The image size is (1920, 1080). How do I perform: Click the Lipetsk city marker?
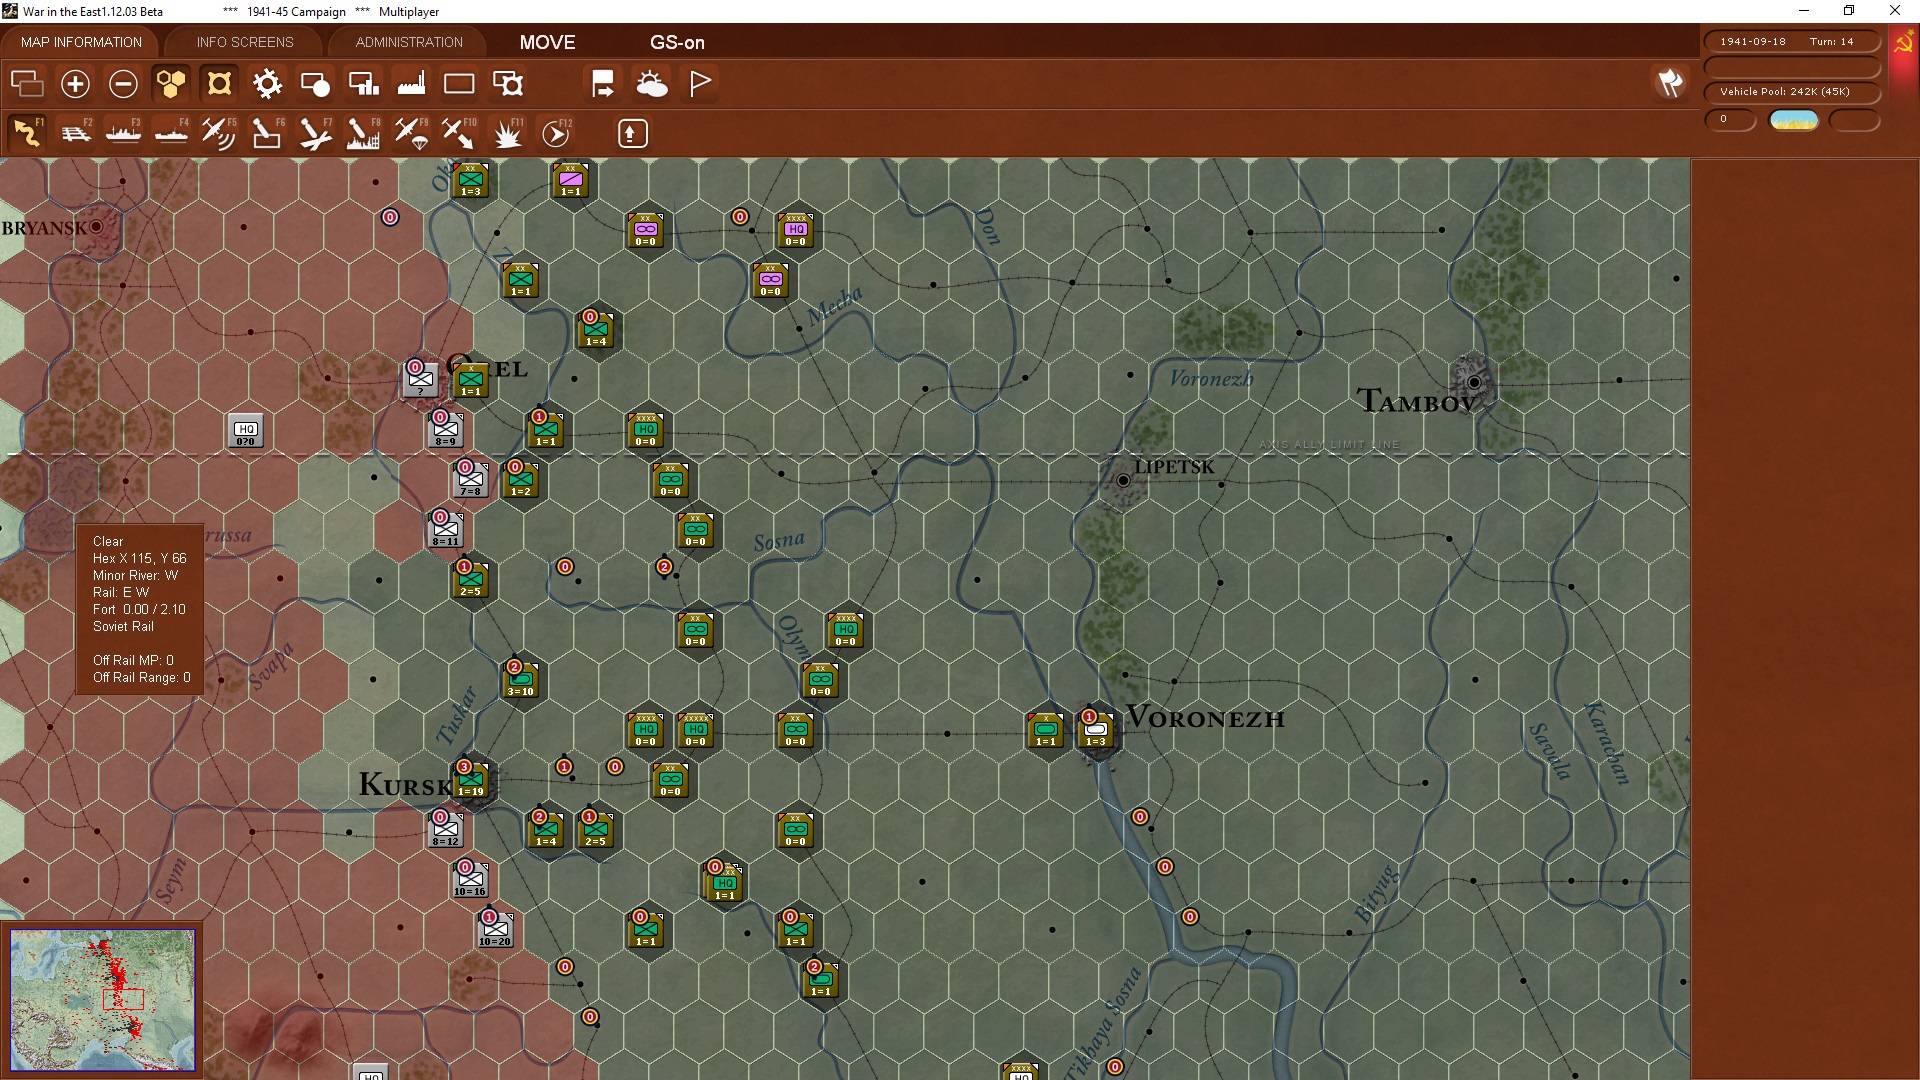click(x=1123, y=481)
